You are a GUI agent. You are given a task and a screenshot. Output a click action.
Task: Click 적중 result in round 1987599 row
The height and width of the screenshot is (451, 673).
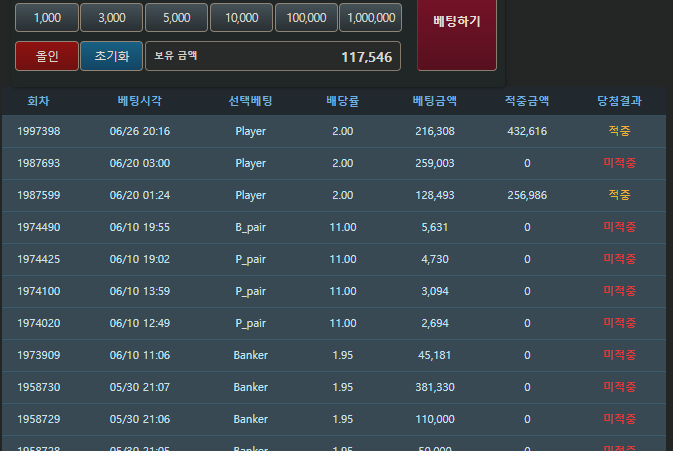point(619,195)
